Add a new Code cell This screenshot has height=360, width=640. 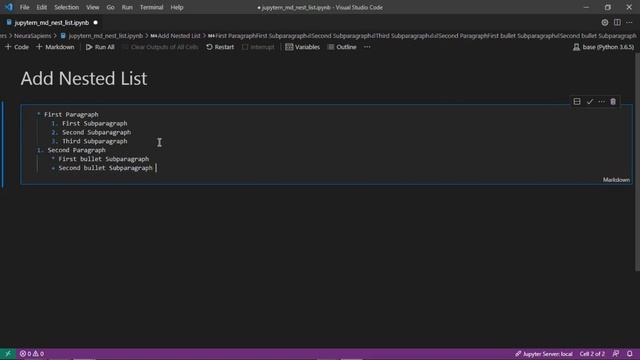click(x=17, y=47)
